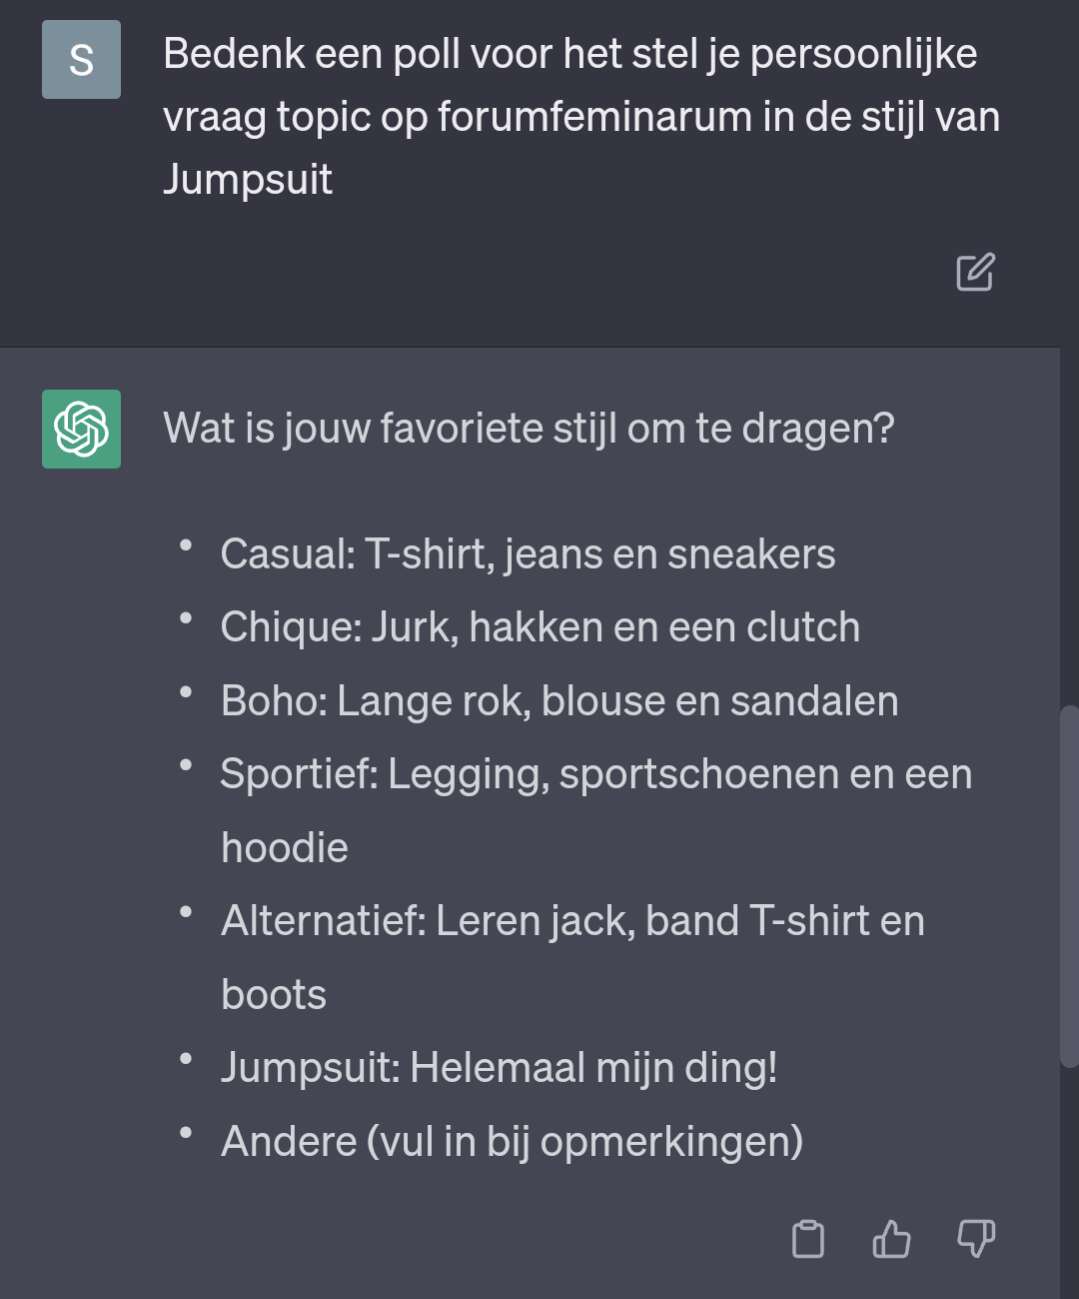Give the response a thumbs down
The image size is (1079, 1299).
coord(976,1239)
